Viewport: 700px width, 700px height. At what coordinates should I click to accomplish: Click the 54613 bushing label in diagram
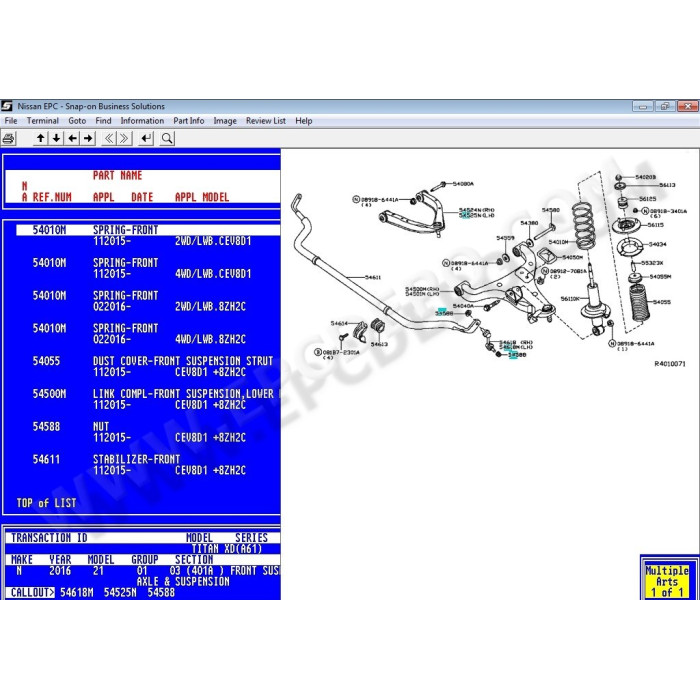click(x=379, y=344)
